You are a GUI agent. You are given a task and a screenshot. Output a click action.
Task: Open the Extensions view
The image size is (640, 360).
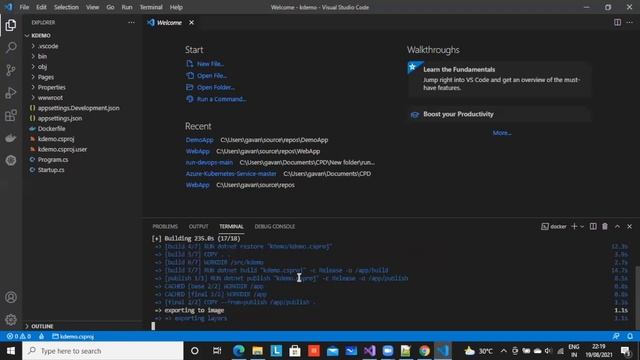[11, 116]
